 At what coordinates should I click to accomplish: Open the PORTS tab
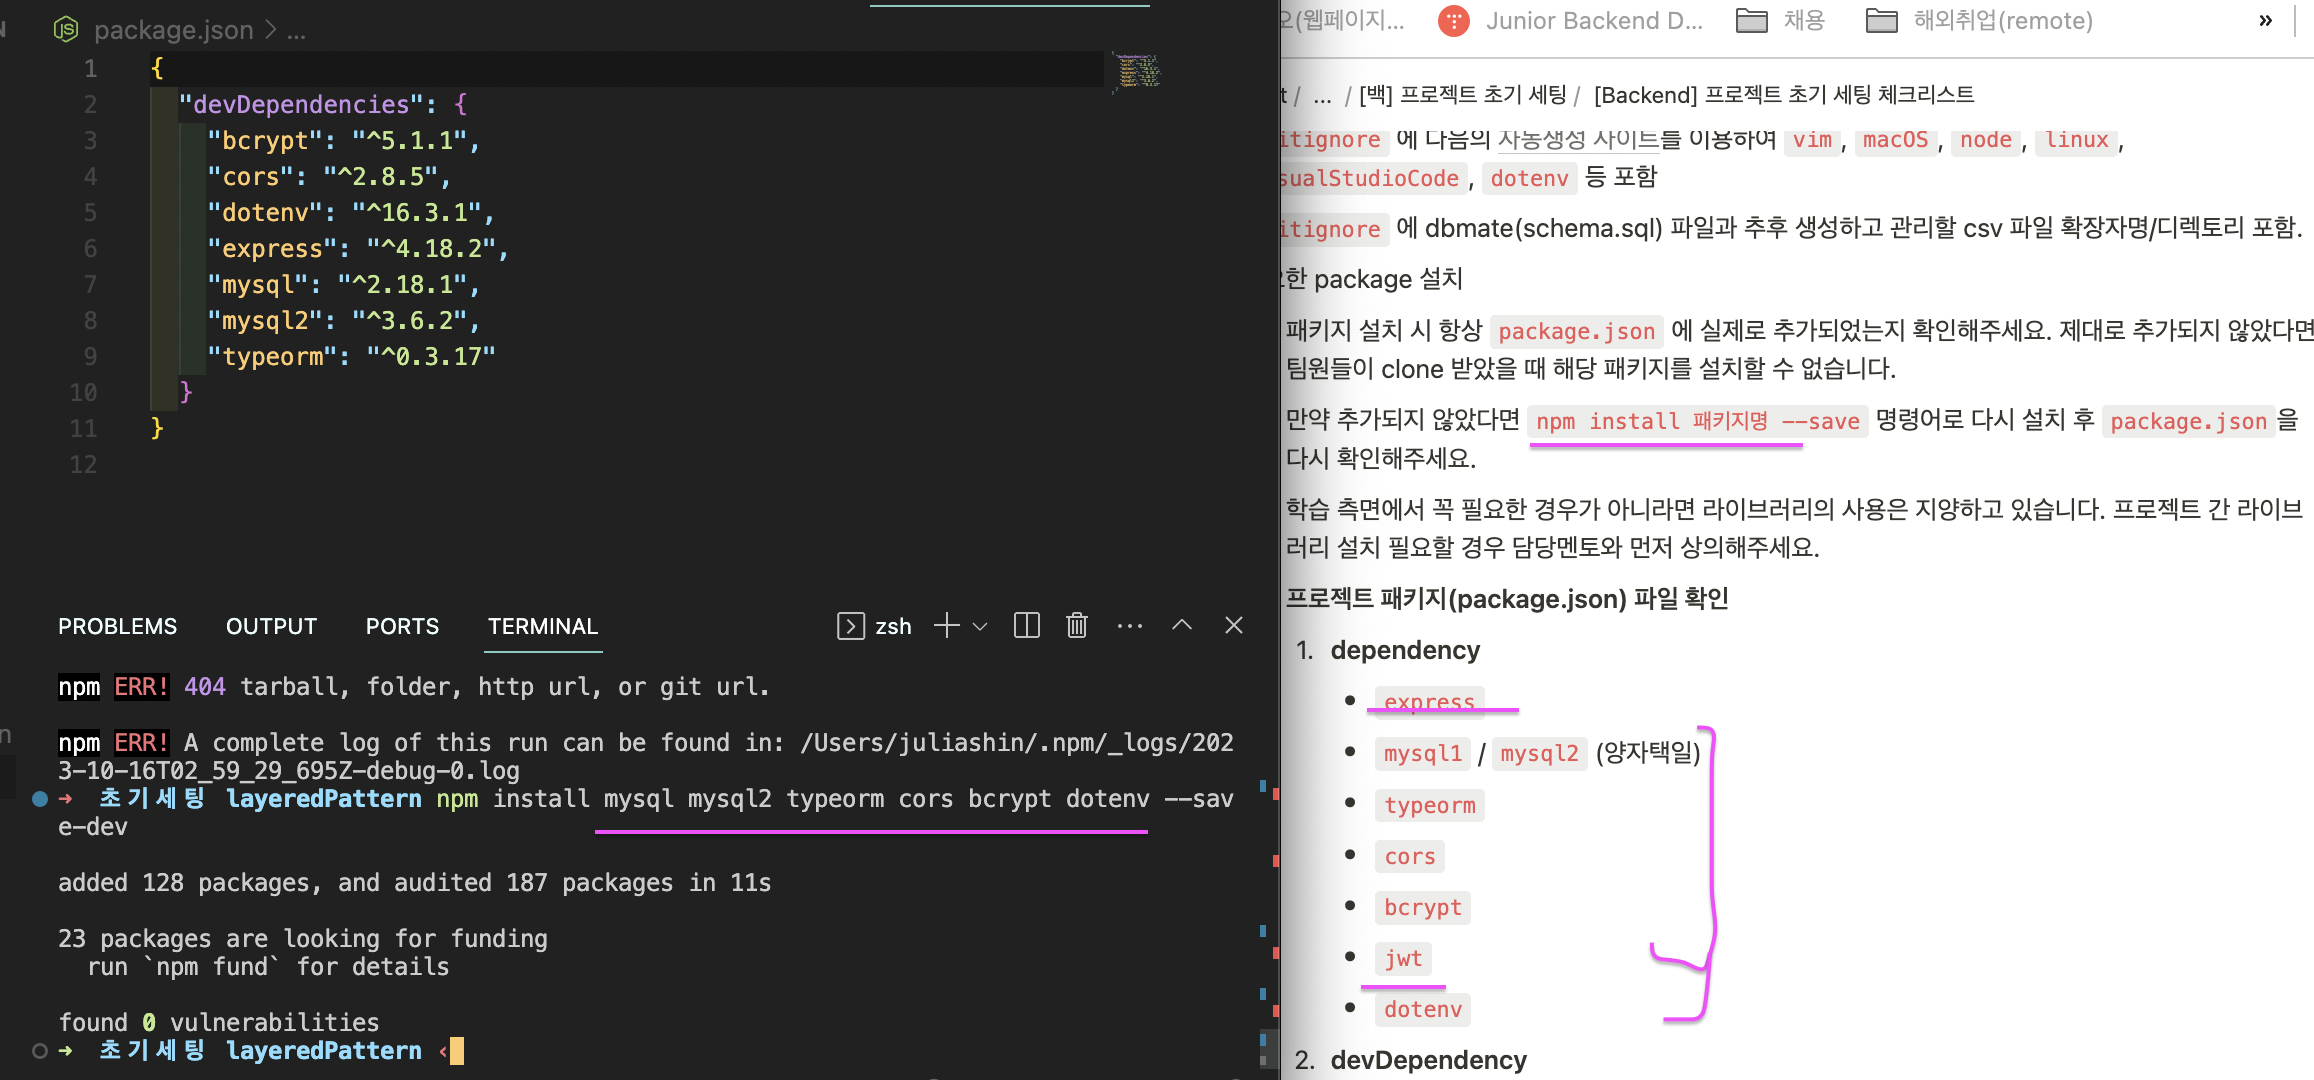pos(402,626)
